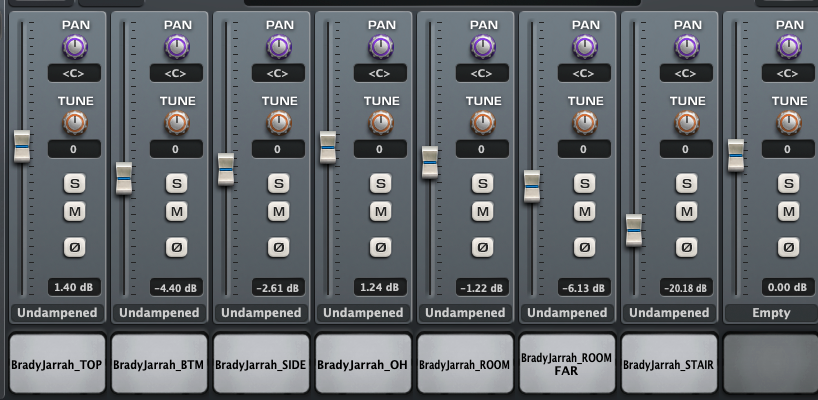Invert phase on BradyJarrah_ROOM FAR channel
This screenshot has width=818, height=400.
pyautogui.click(x=584, y=247)
